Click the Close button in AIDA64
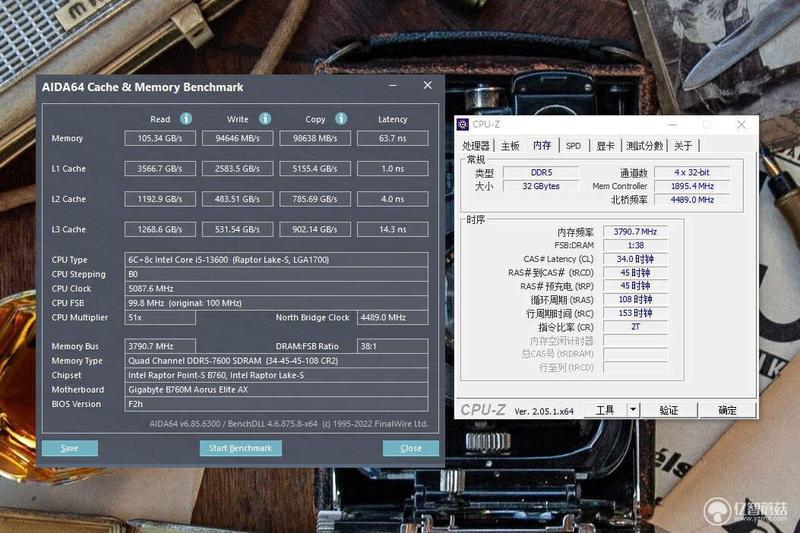Image resolution: width=800 pixels, height=533 pixels. (411, 448)
